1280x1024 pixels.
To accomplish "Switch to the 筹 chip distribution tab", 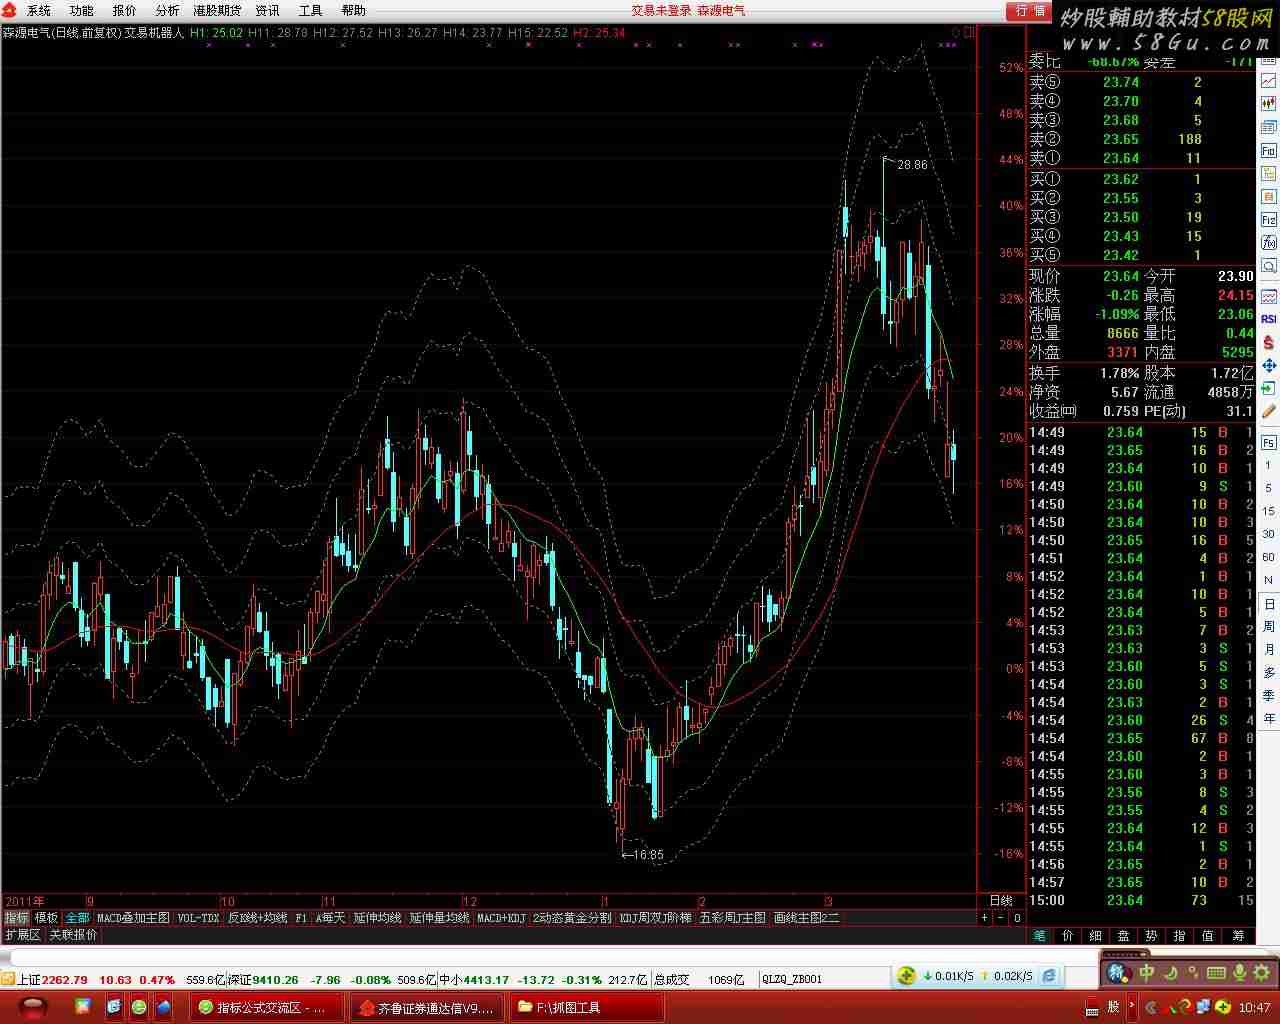I will point(1240,935).
